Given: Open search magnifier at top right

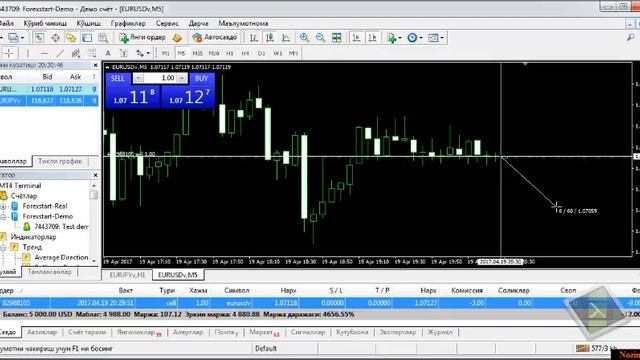Looking at the screenshot, I should 631,38.
